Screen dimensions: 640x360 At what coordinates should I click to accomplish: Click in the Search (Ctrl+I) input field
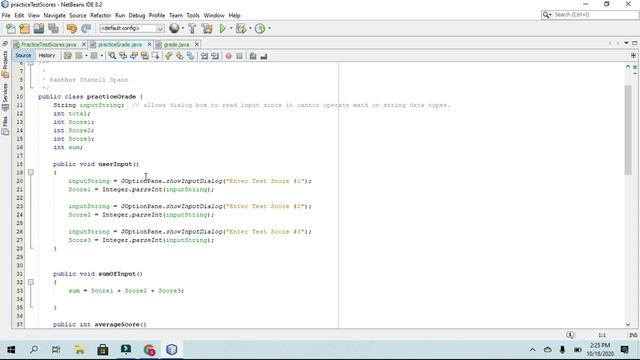[594, 15]
